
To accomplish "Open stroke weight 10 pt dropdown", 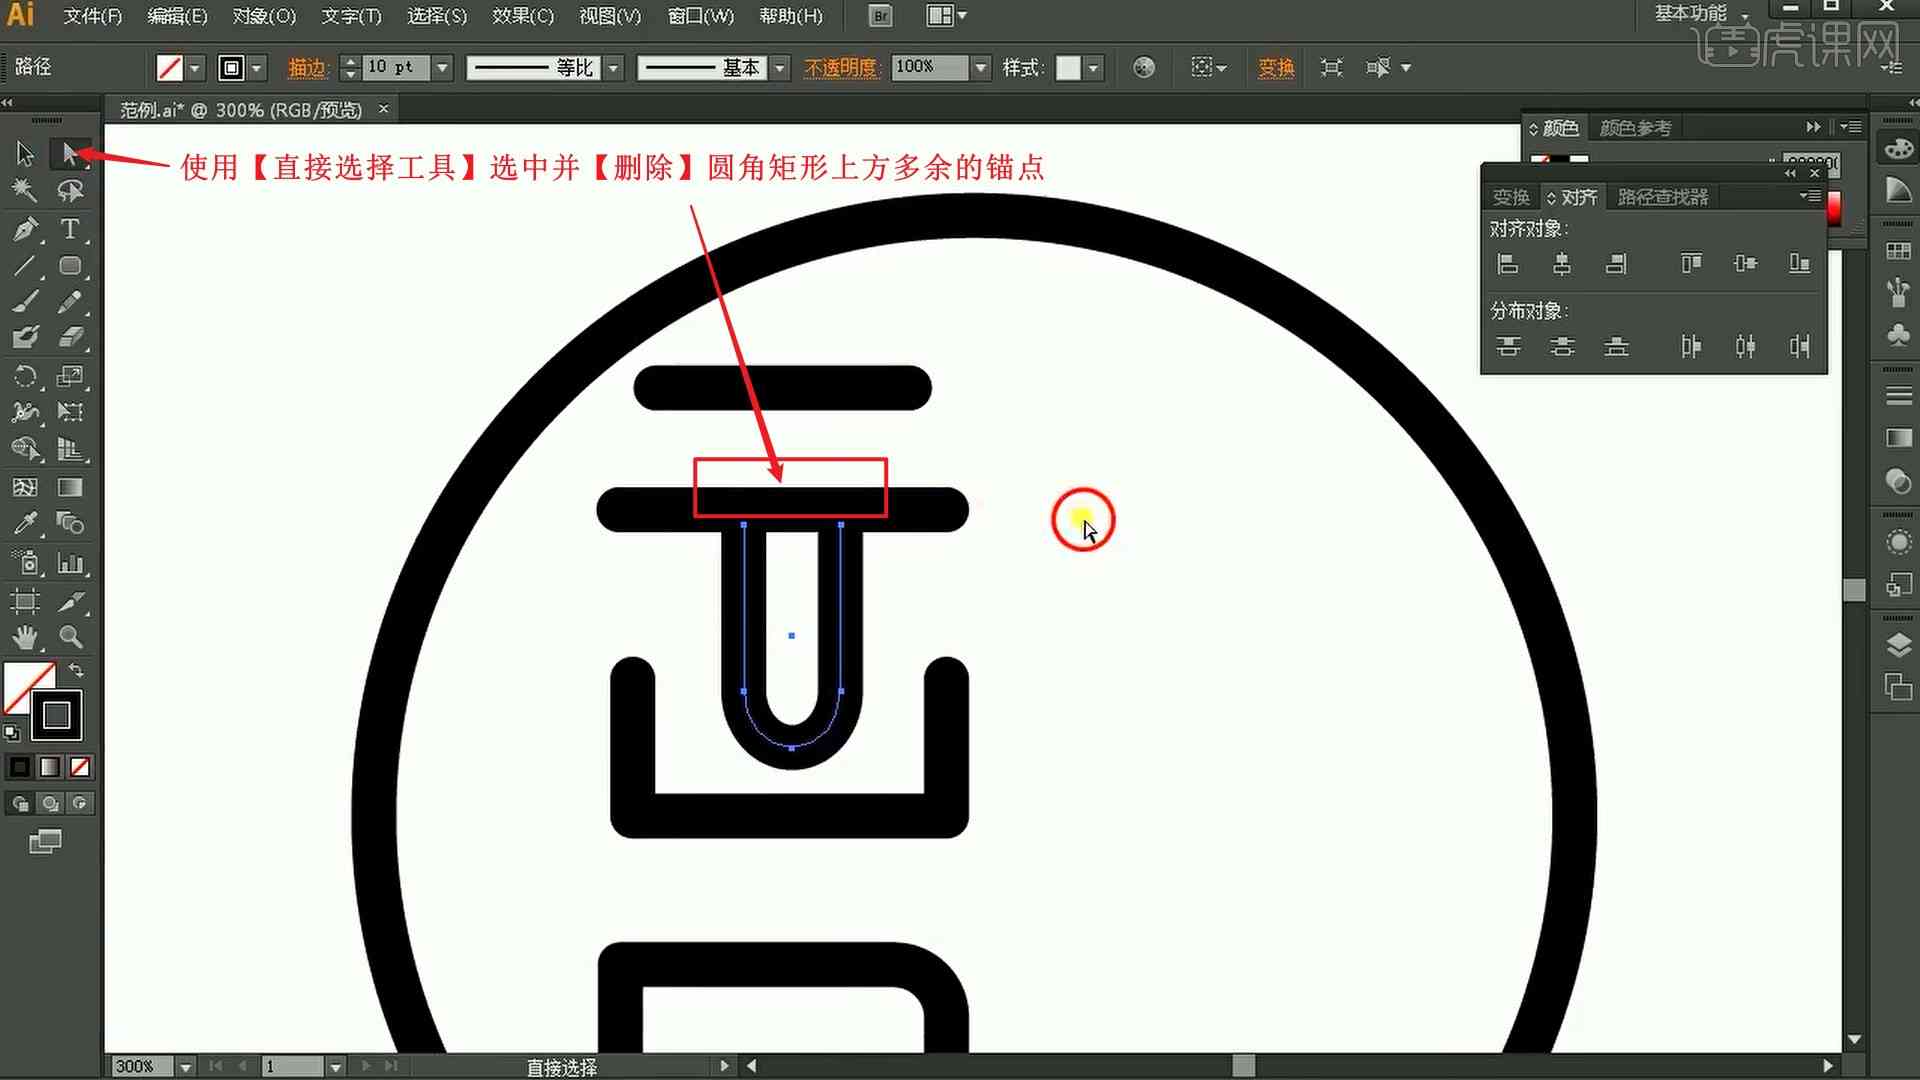I will 443,68.
